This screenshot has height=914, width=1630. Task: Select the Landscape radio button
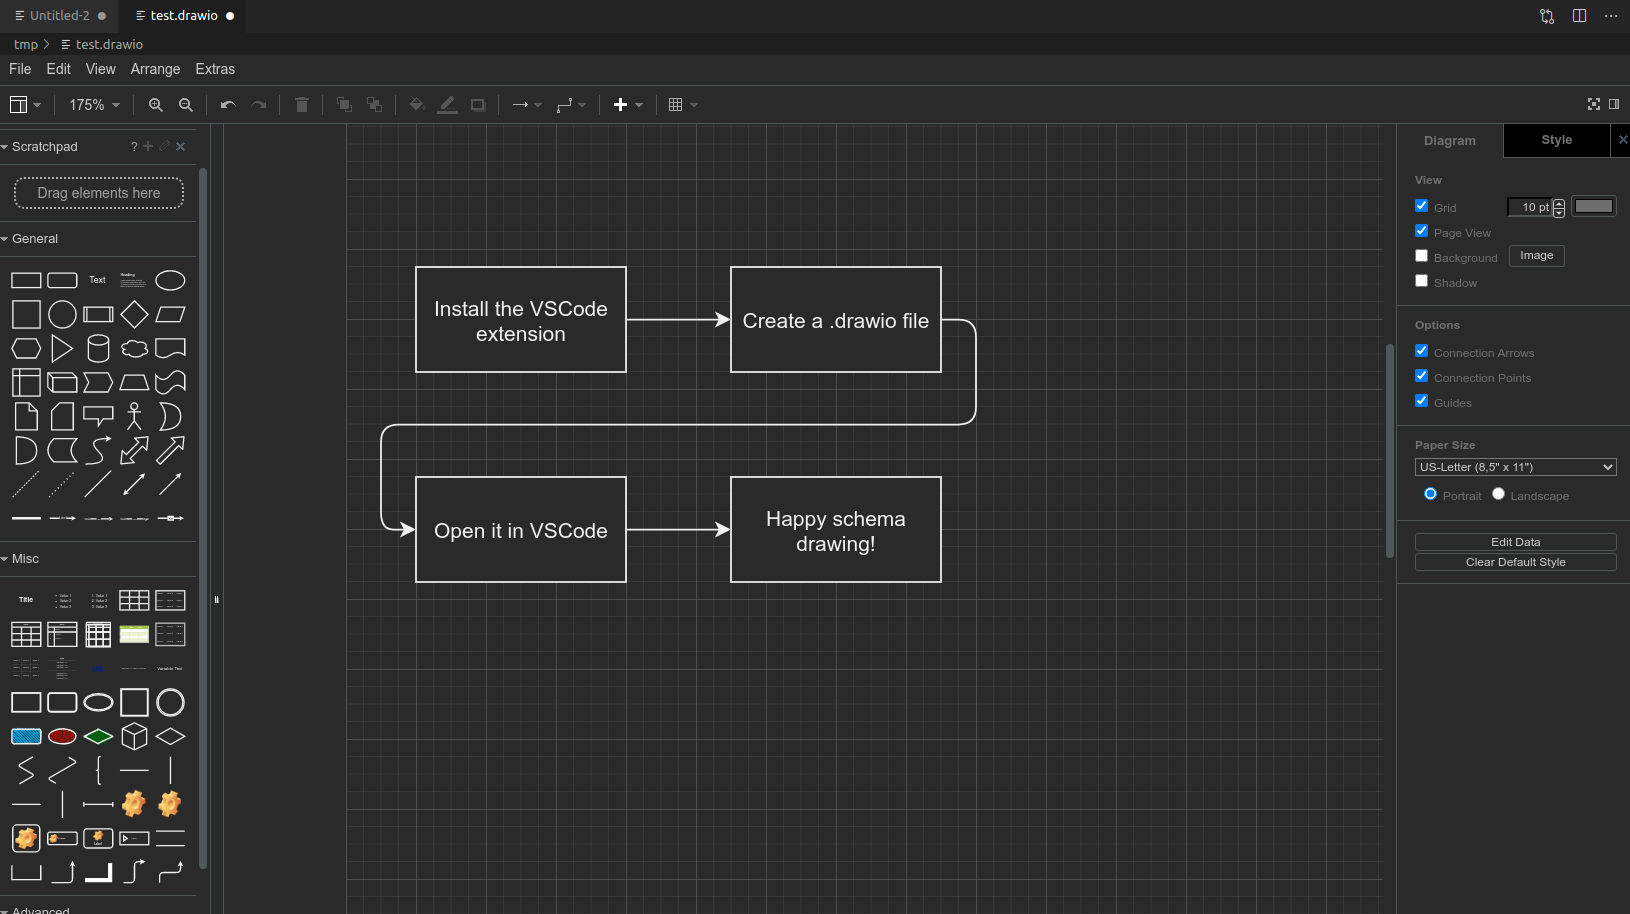(x=1497, y=493)
